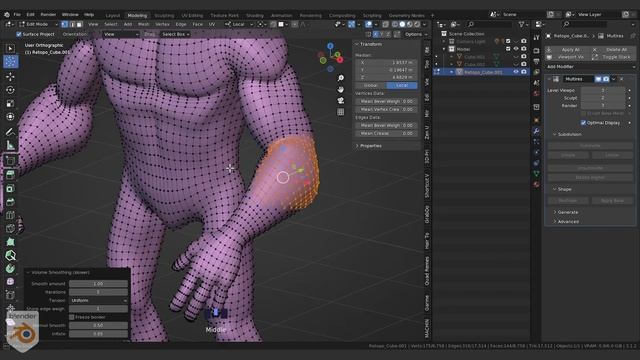
Task: Click the viewport zoom magnifier icon
Action: pos(340,78)
